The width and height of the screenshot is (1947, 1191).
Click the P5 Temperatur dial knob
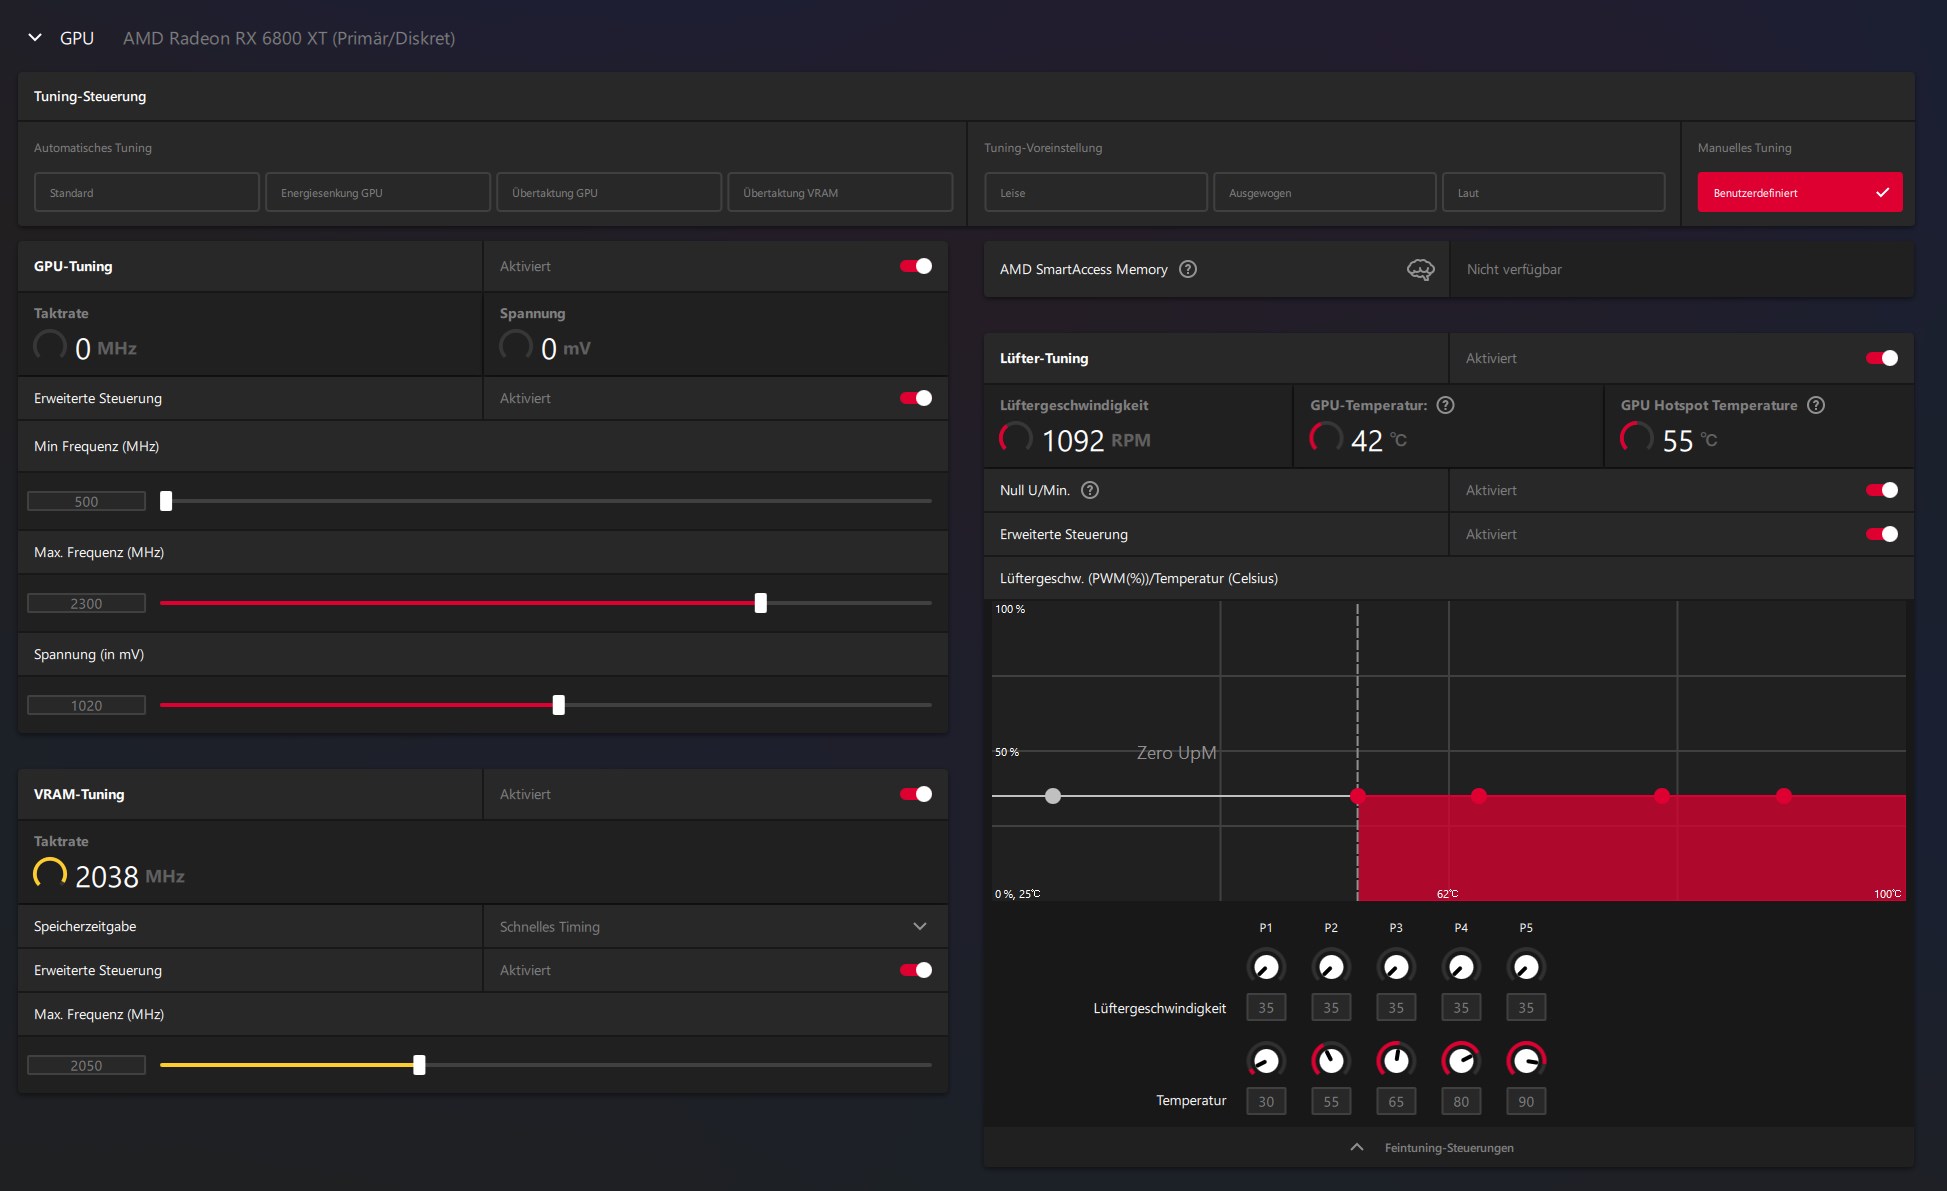coord(1526,1060)
